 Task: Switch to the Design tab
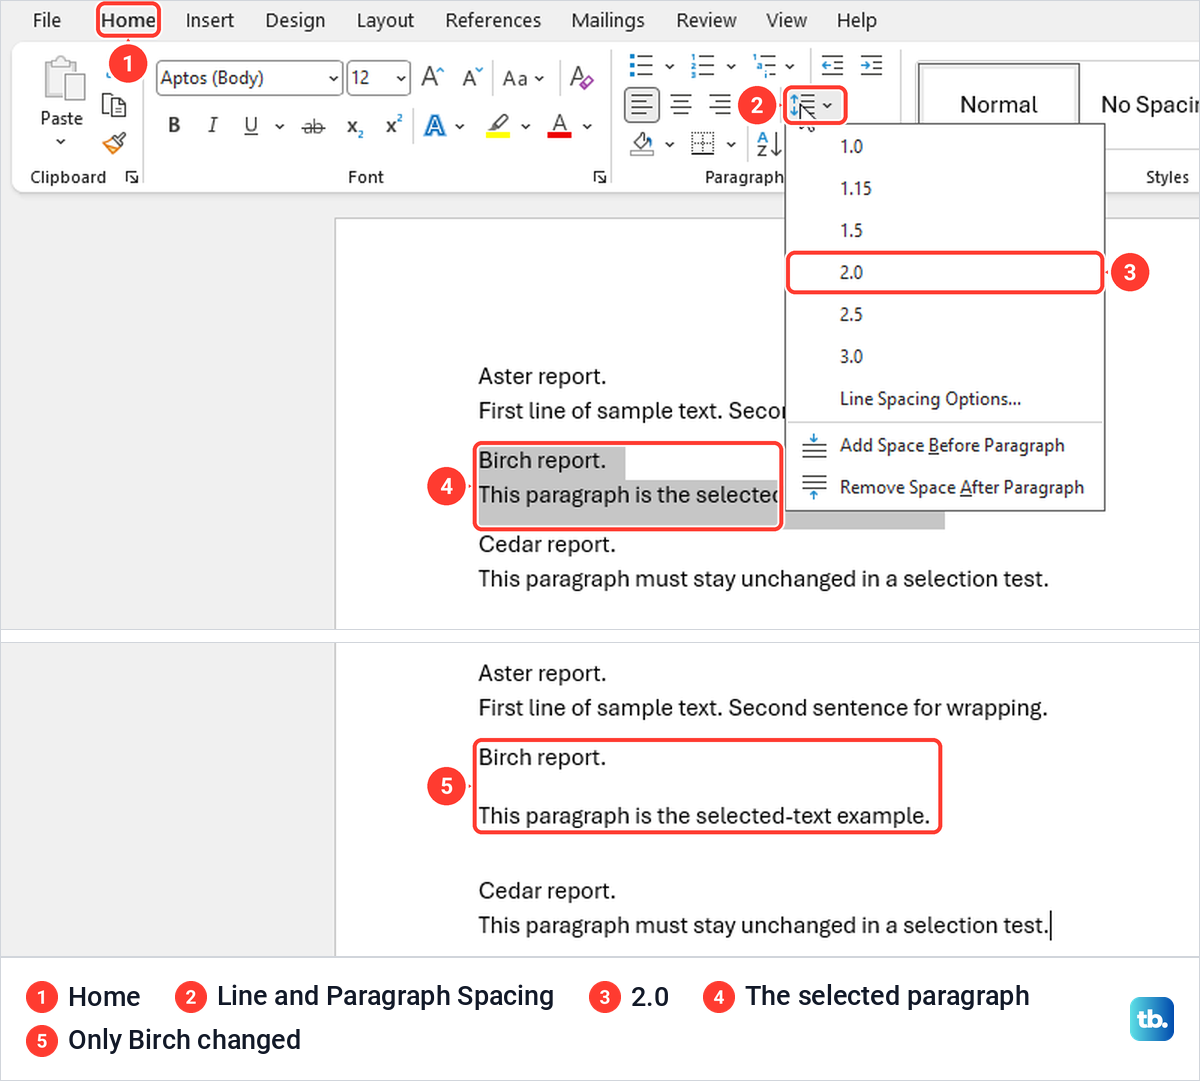click(x=295, y=20)
